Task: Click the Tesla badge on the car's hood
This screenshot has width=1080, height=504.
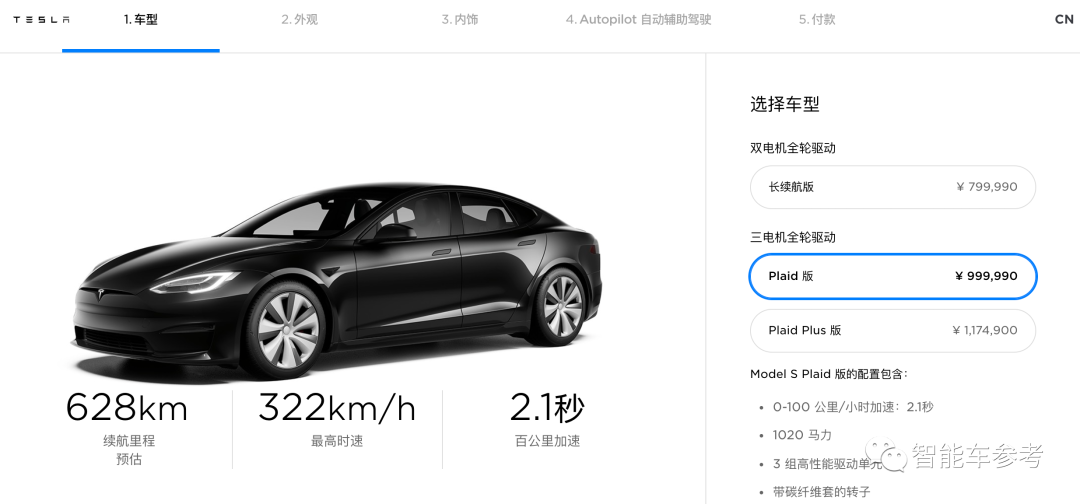Action: pyautogui.click(x=101, y=295)
